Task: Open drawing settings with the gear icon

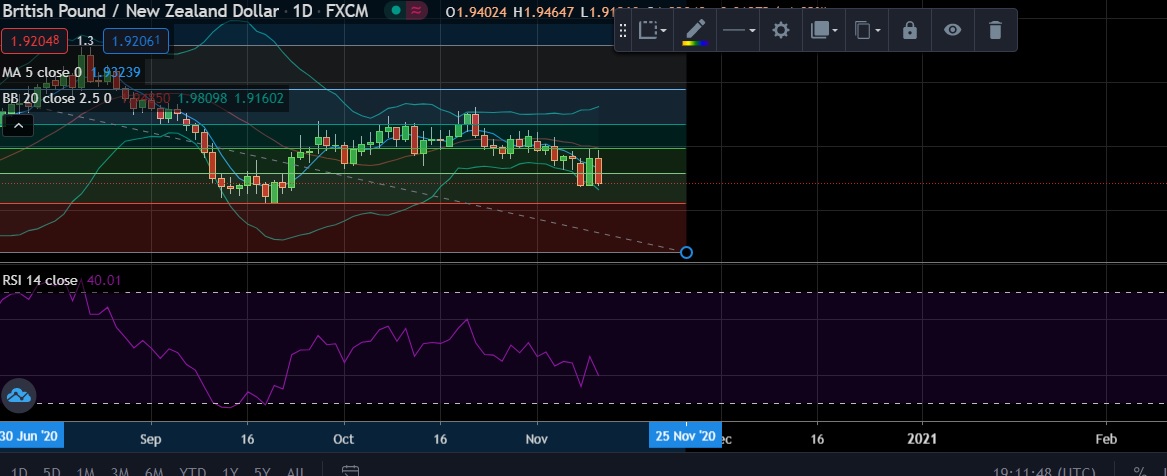Action: tap(781, 31)
